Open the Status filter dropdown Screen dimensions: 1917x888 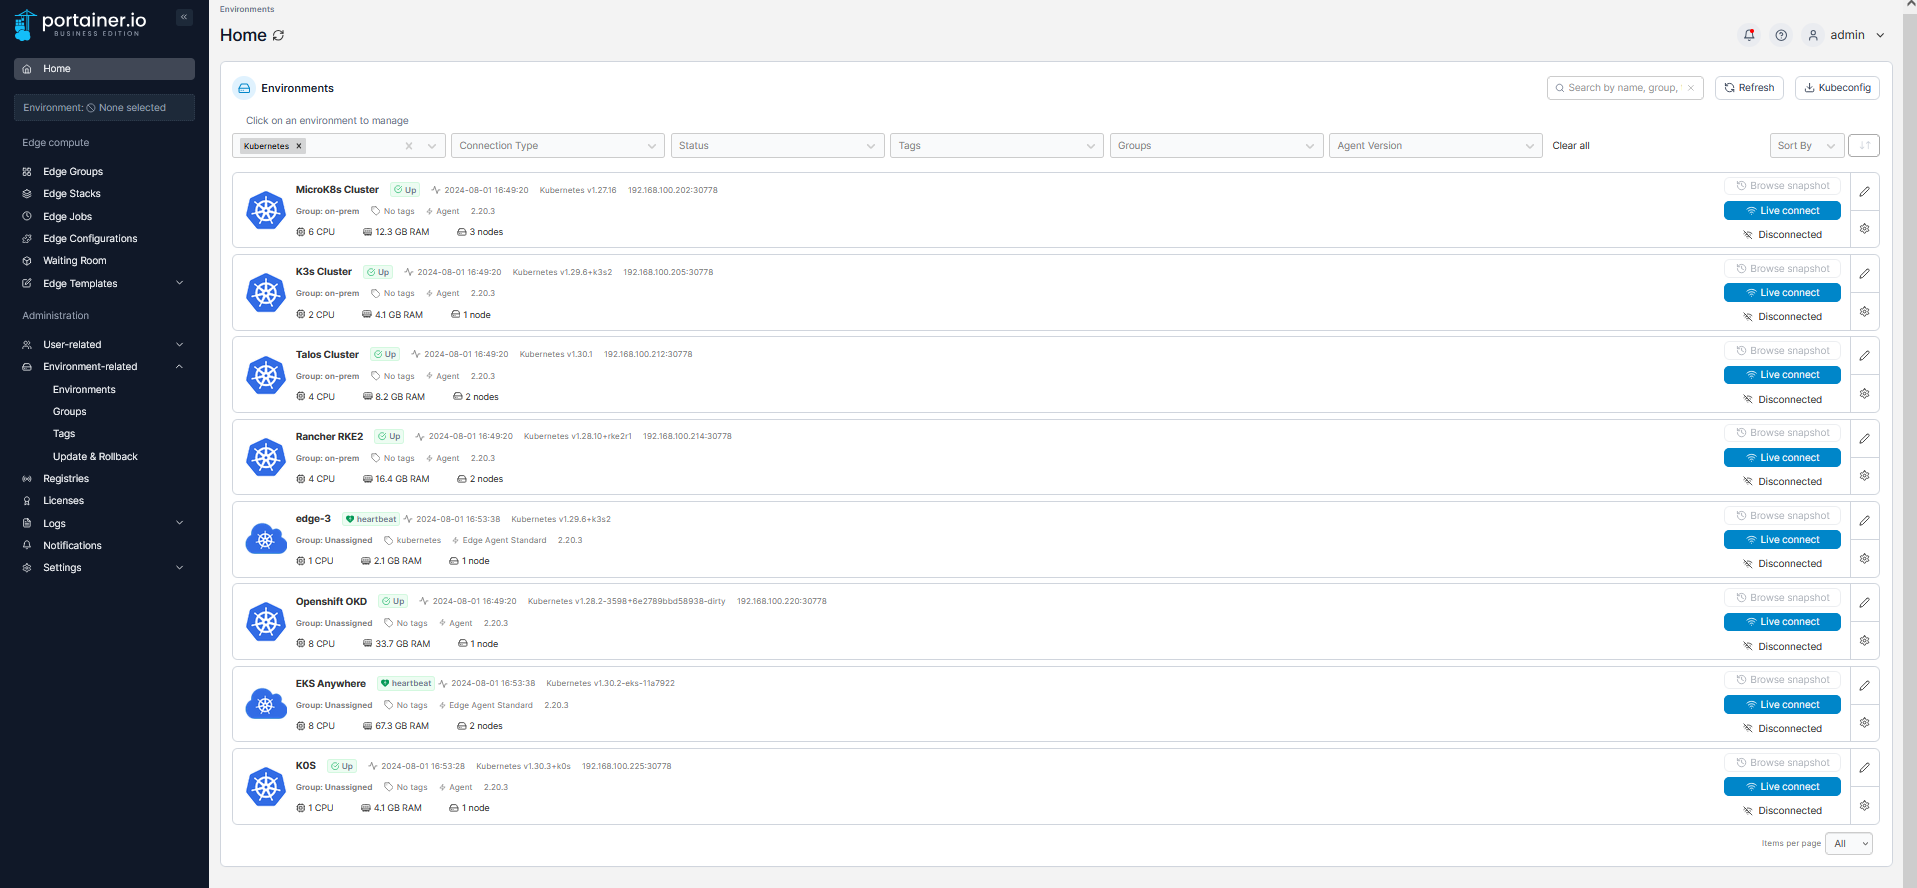click(777, 146)
